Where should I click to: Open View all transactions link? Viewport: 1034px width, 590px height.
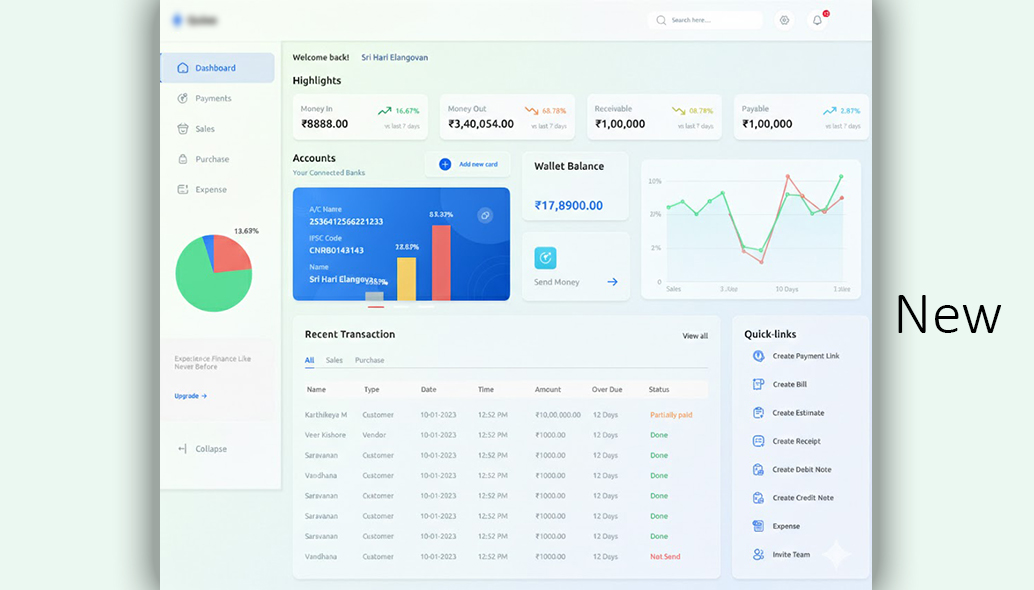click(x=695, y=335)
